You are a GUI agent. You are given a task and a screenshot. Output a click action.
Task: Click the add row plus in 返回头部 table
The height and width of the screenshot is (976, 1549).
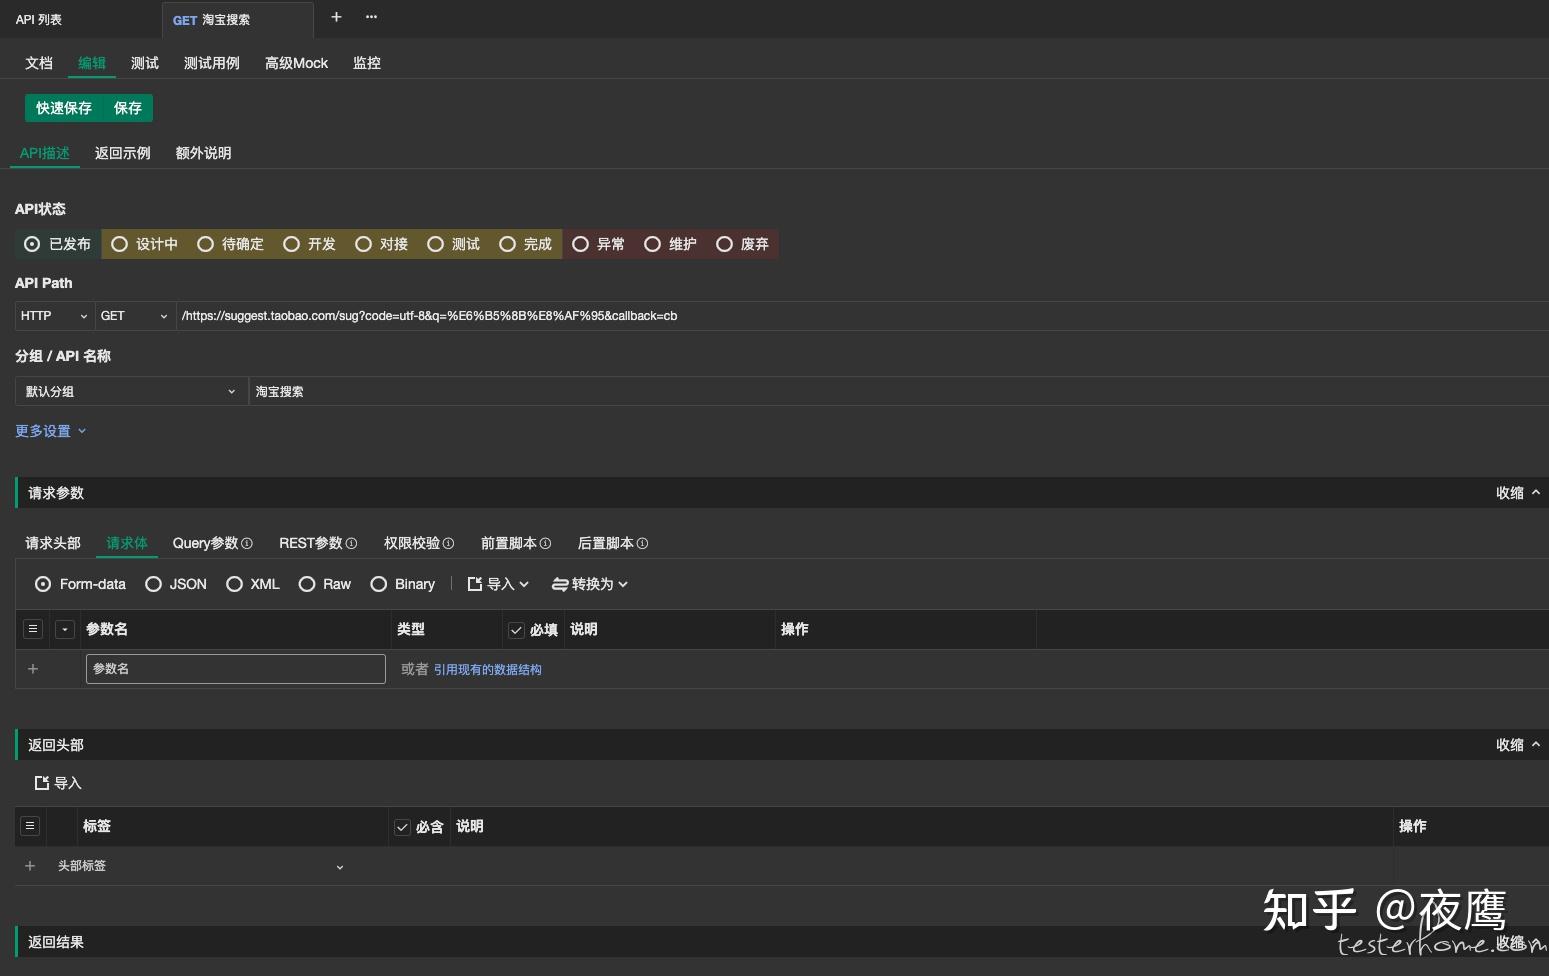30,866
